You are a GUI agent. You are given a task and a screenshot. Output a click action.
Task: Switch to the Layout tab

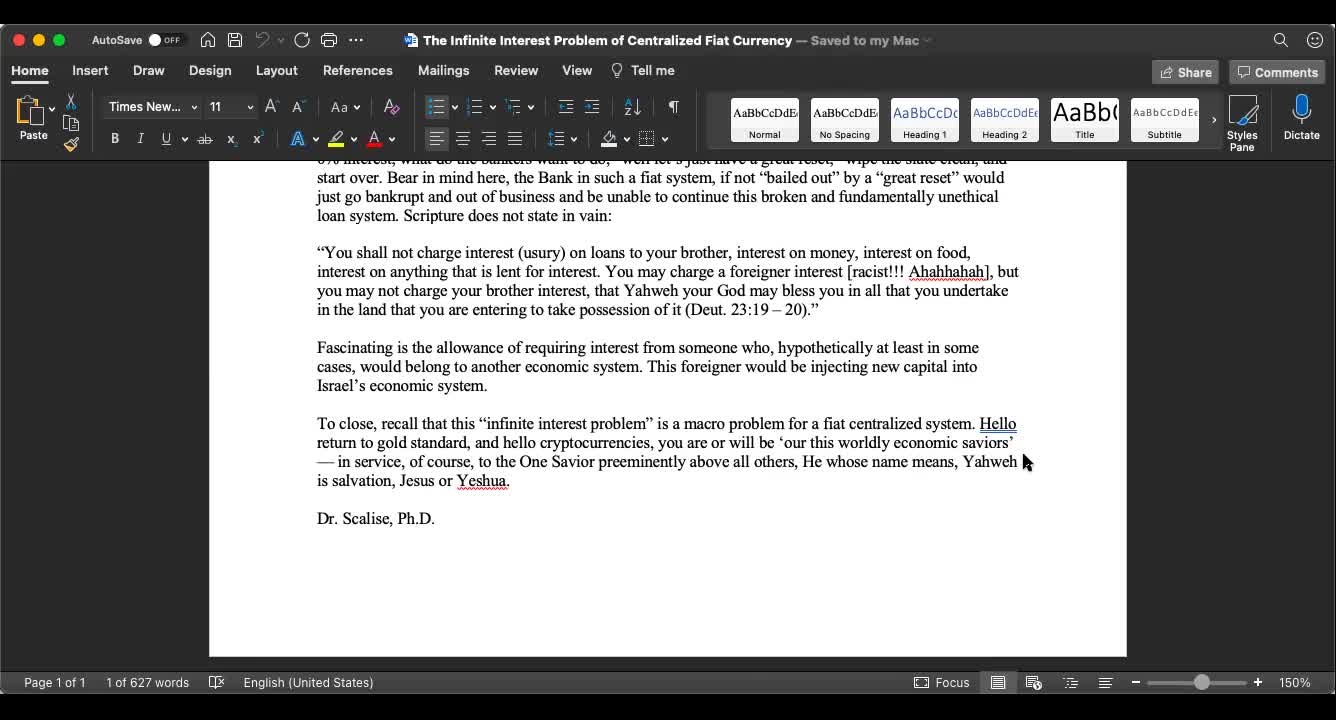click(x=277, y=70)
